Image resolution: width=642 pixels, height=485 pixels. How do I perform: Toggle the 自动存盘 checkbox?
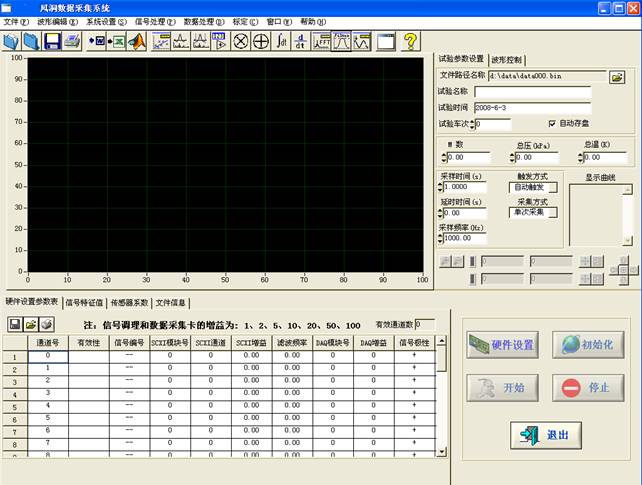point(552,123)
